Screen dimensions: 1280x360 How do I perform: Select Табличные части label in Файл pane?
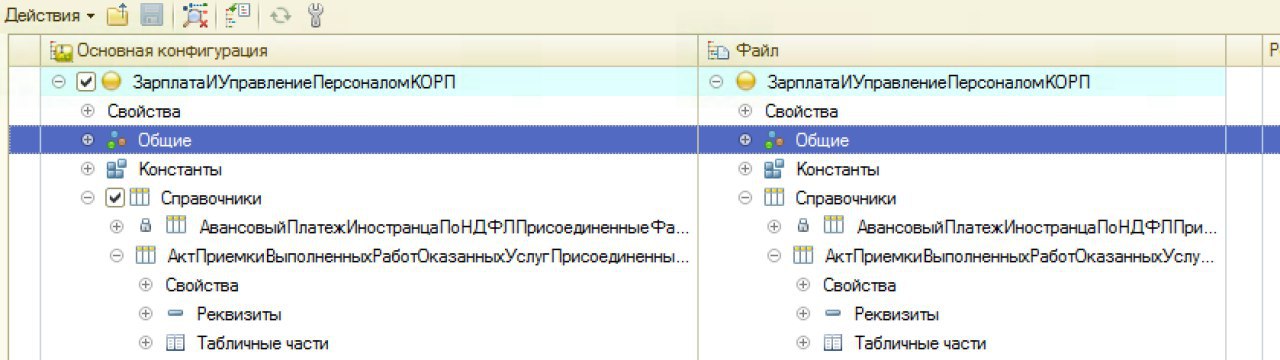pyautogui.click(x=920, y=343)
